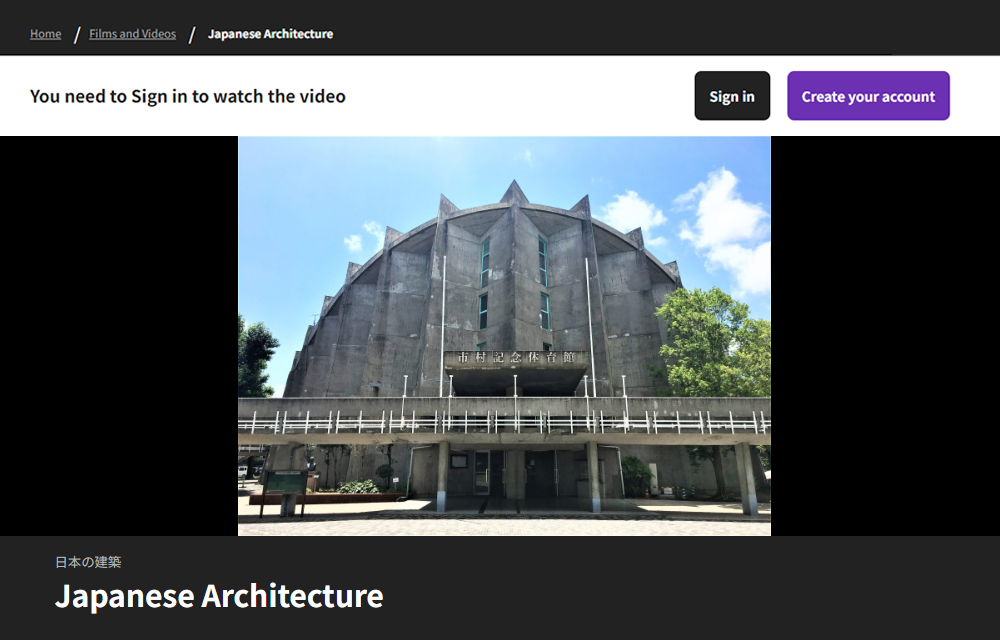Click the 'You need to Sign in' message

(188, 96)
